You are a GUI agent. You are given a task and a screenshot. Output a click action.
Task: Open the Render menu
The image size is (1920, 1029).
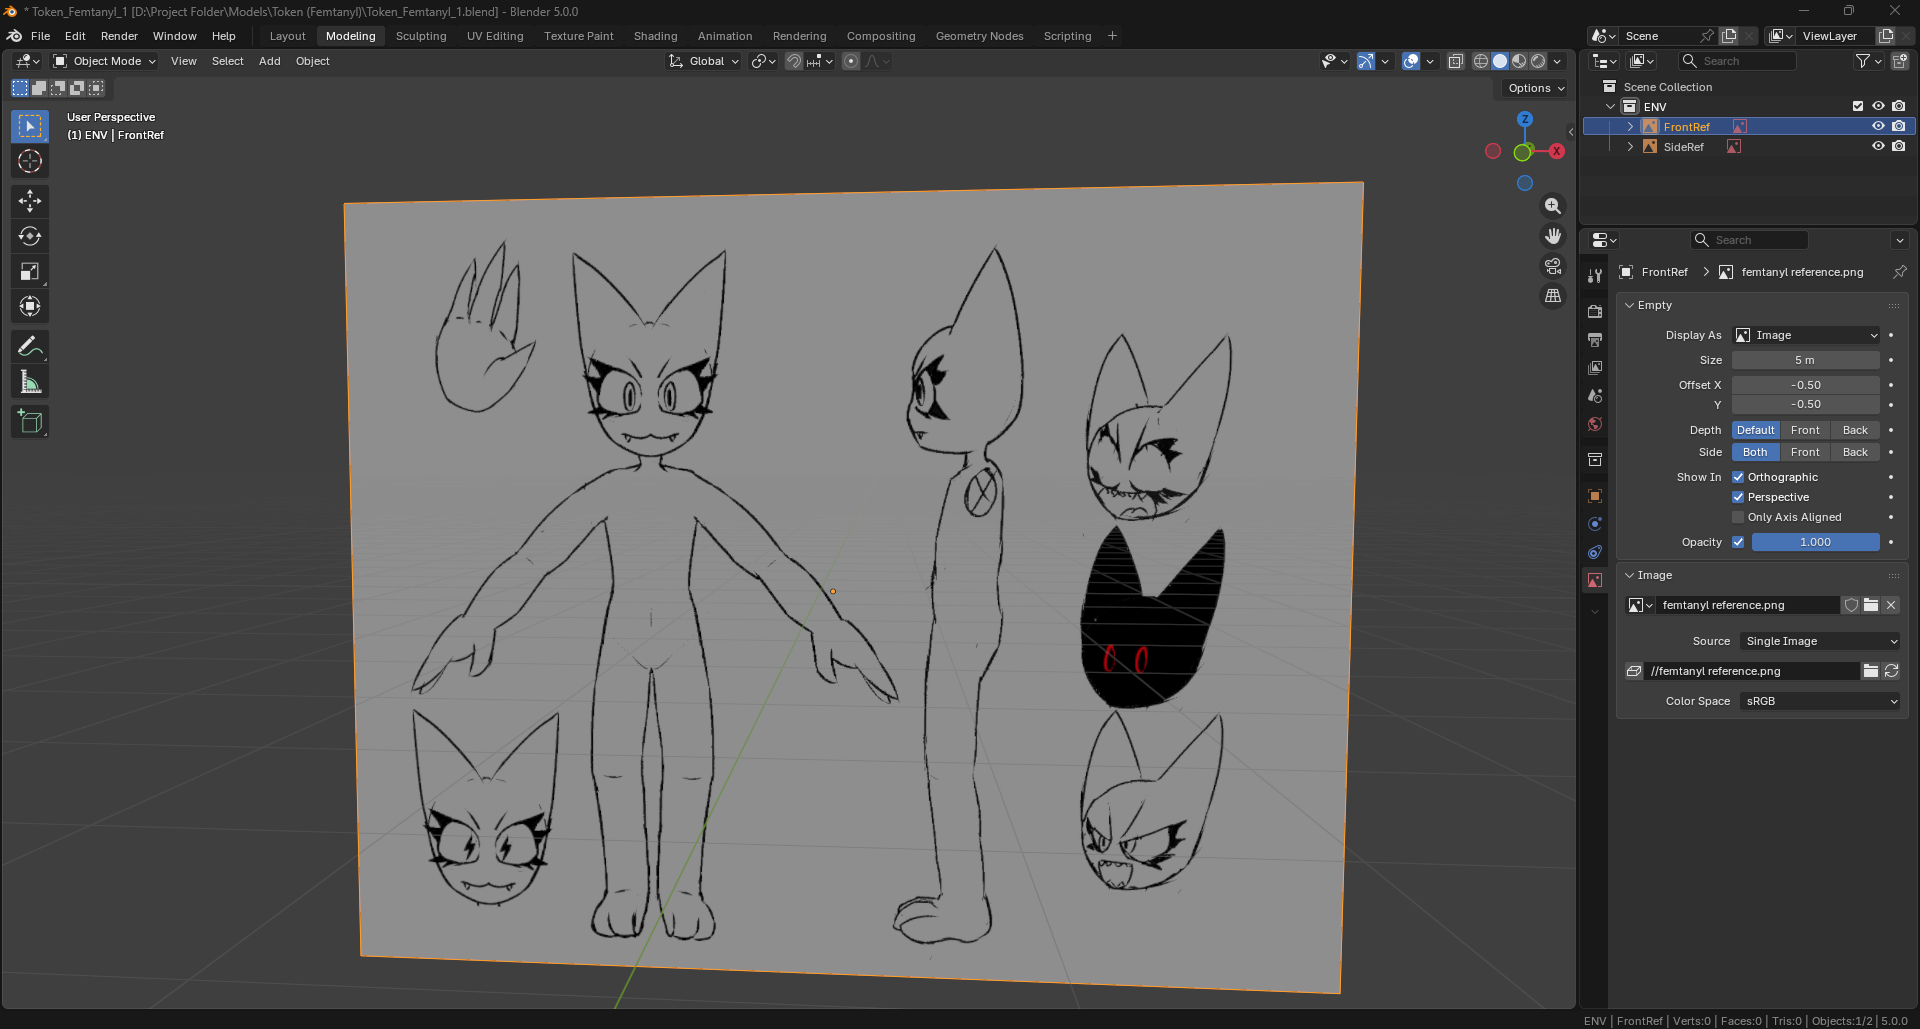tap(119, 36)
